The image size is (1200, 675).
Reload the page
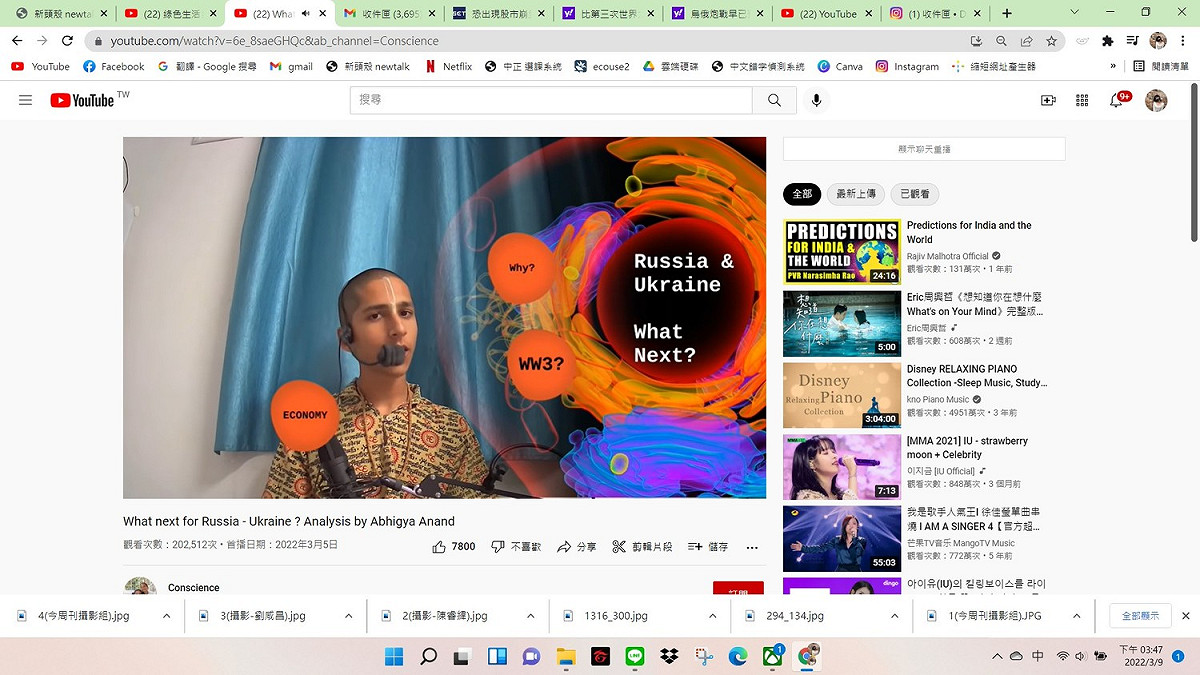[67, 41]
